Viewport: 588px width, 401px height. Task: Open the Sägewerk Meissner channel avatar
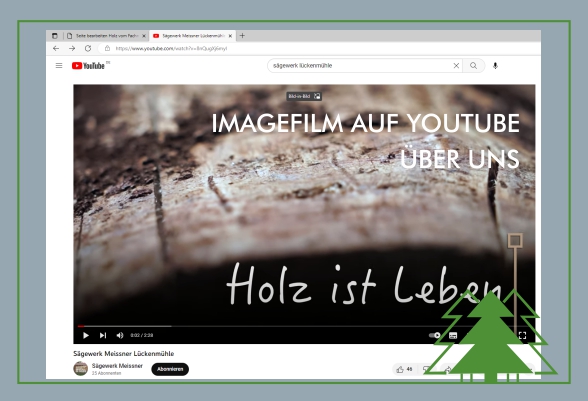(x=80, y=369)
